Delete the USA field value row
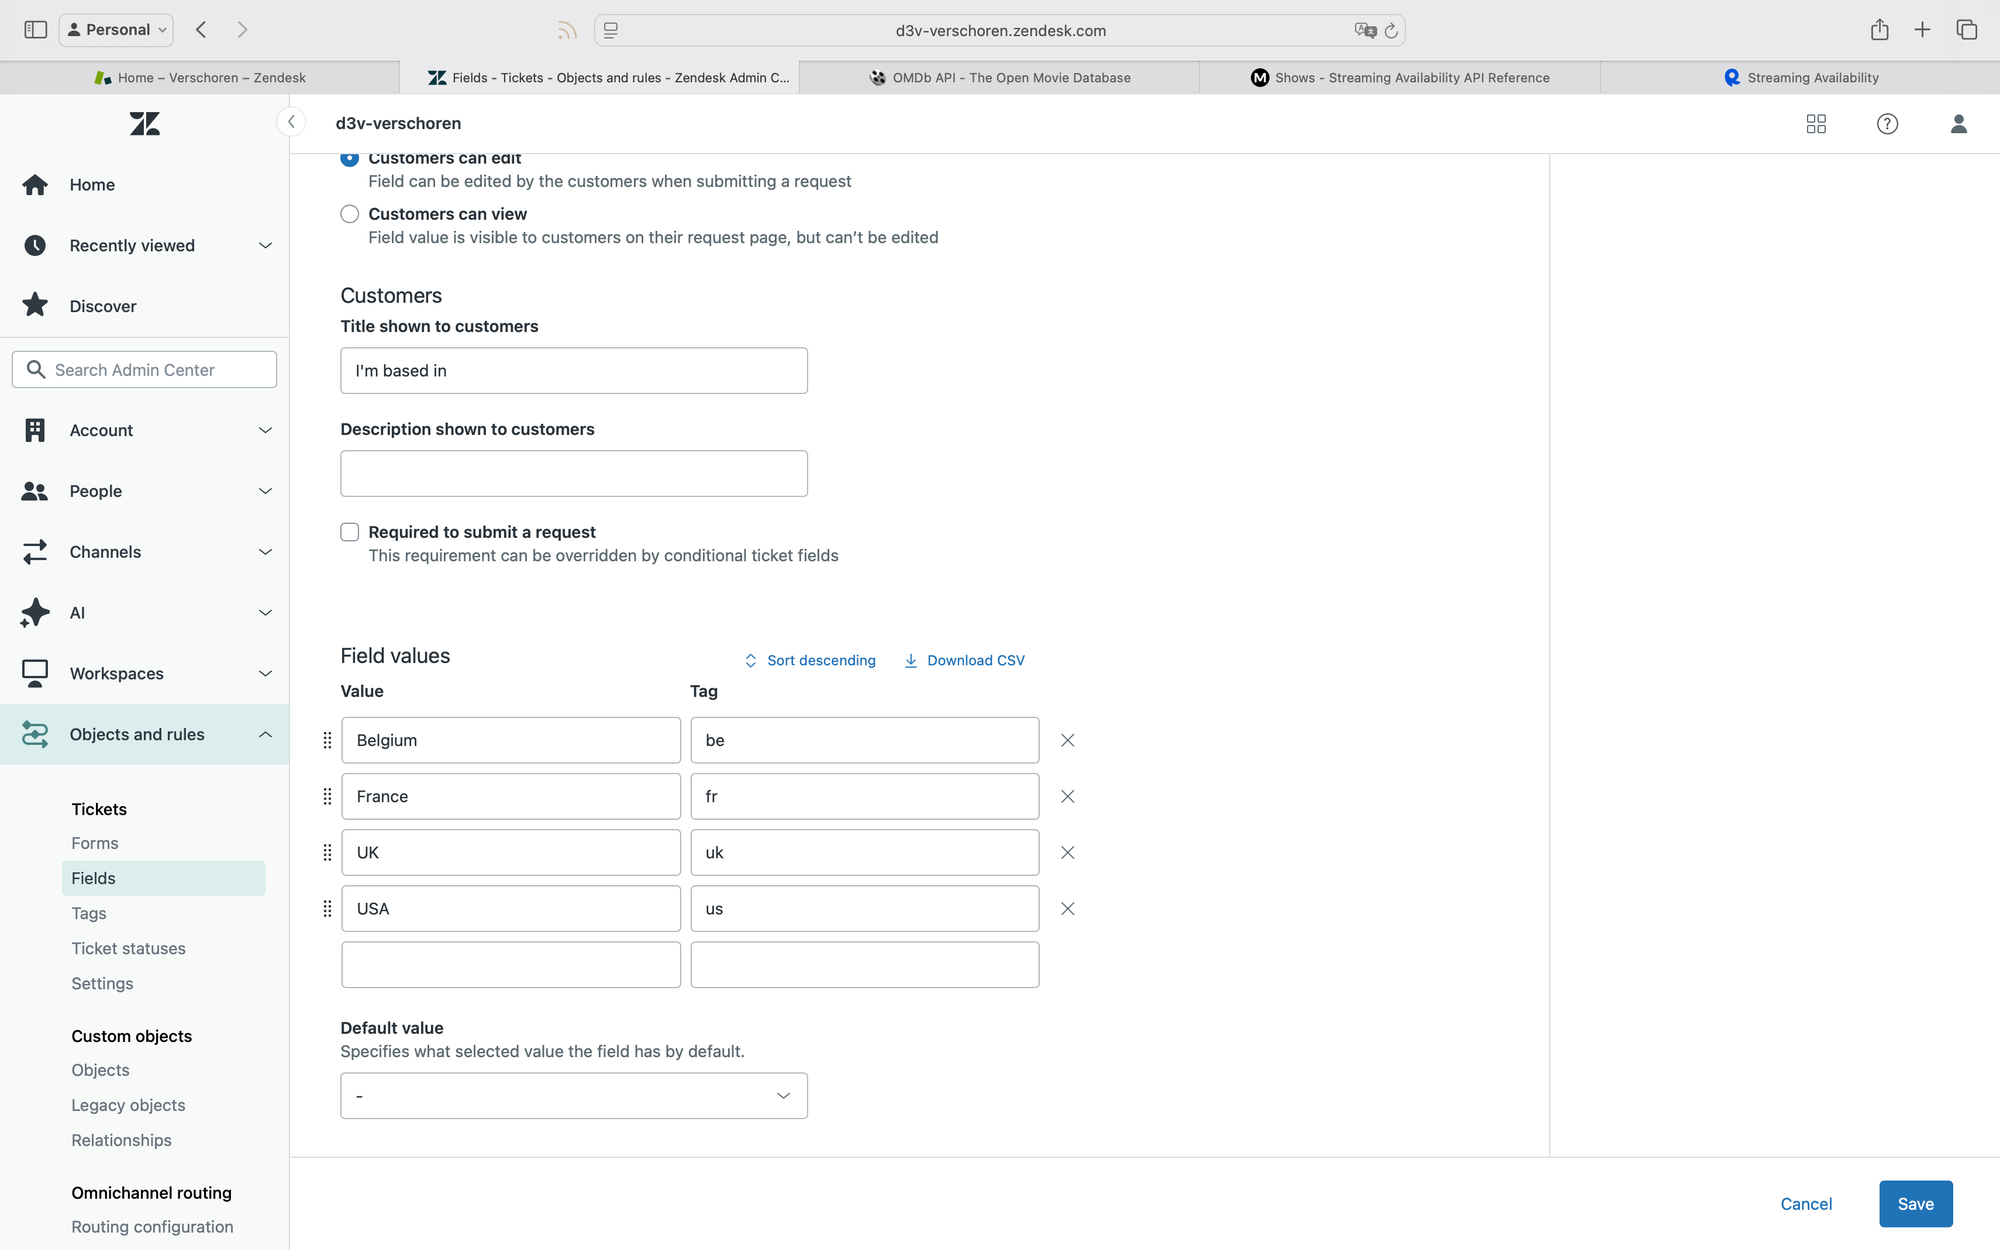This screenshot has height=1250, width=2000. 1067,909
